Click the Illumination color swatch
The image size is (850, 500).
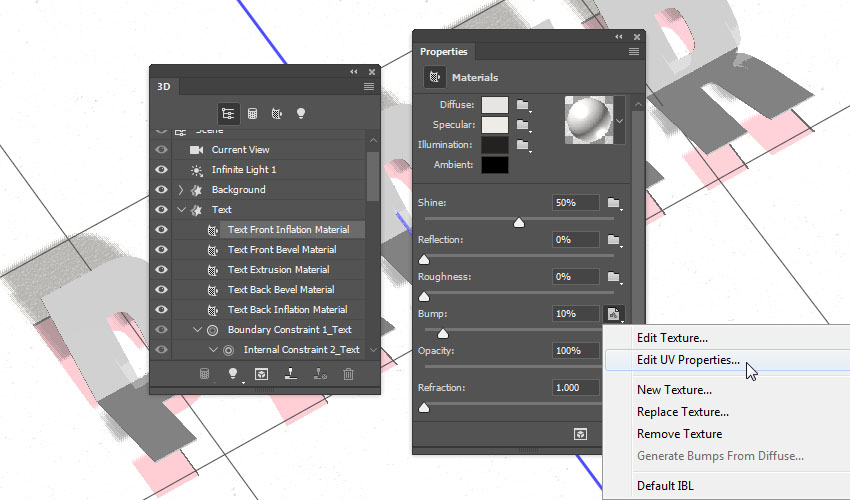point(495,145)
